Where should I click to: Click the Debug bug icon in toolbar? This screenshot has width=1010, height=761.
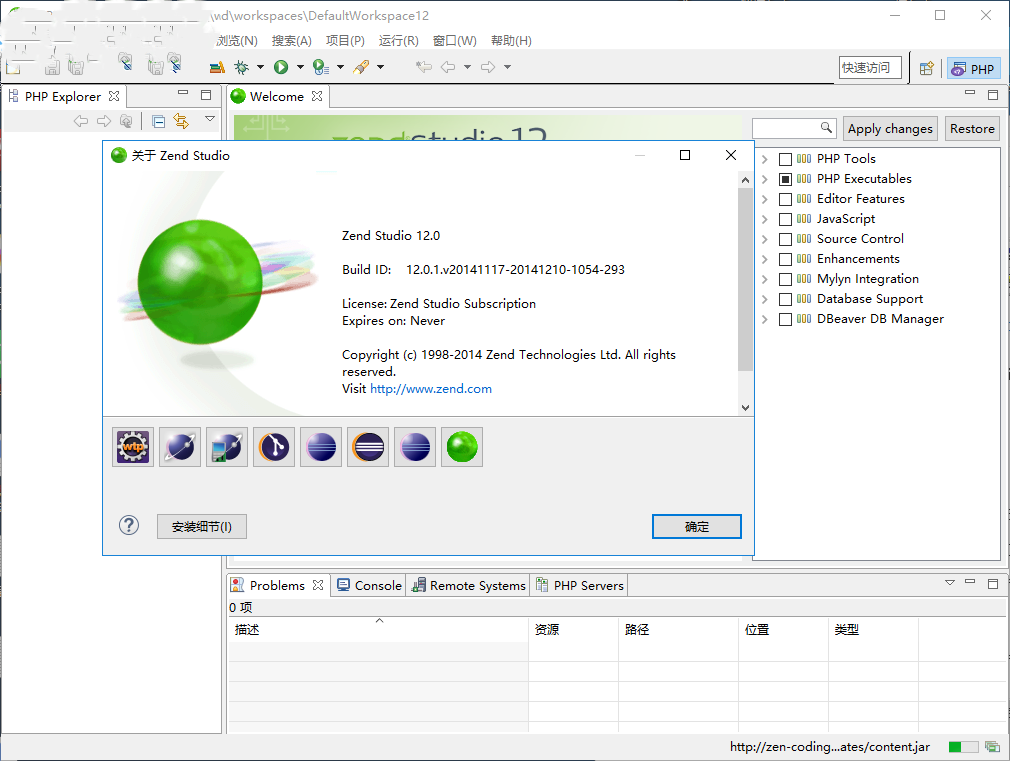[242, 67]
